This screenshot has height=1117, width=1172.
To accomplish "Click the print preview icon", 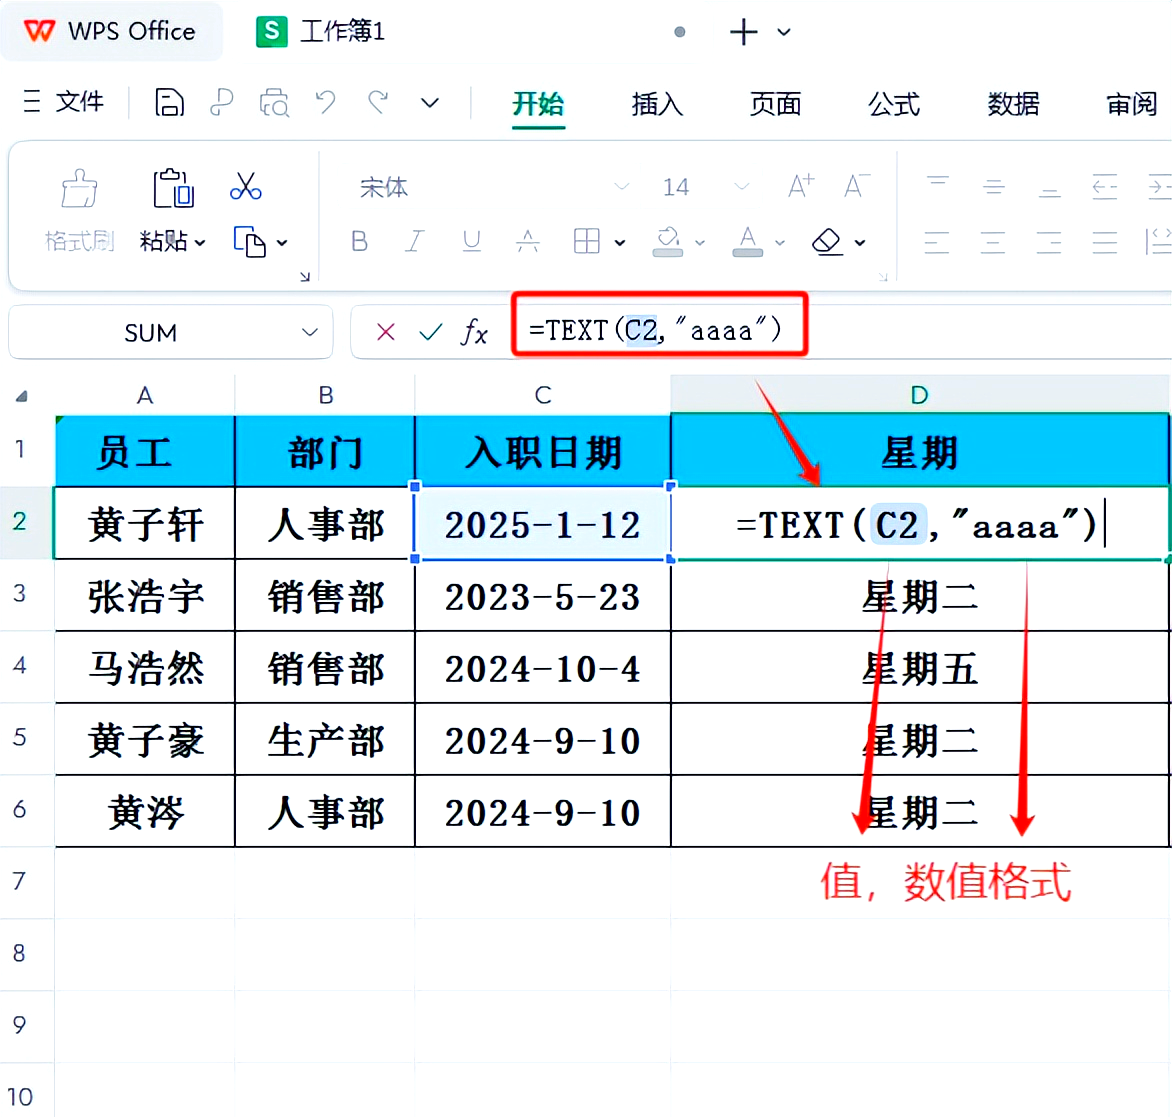I will tap(274, 102).
